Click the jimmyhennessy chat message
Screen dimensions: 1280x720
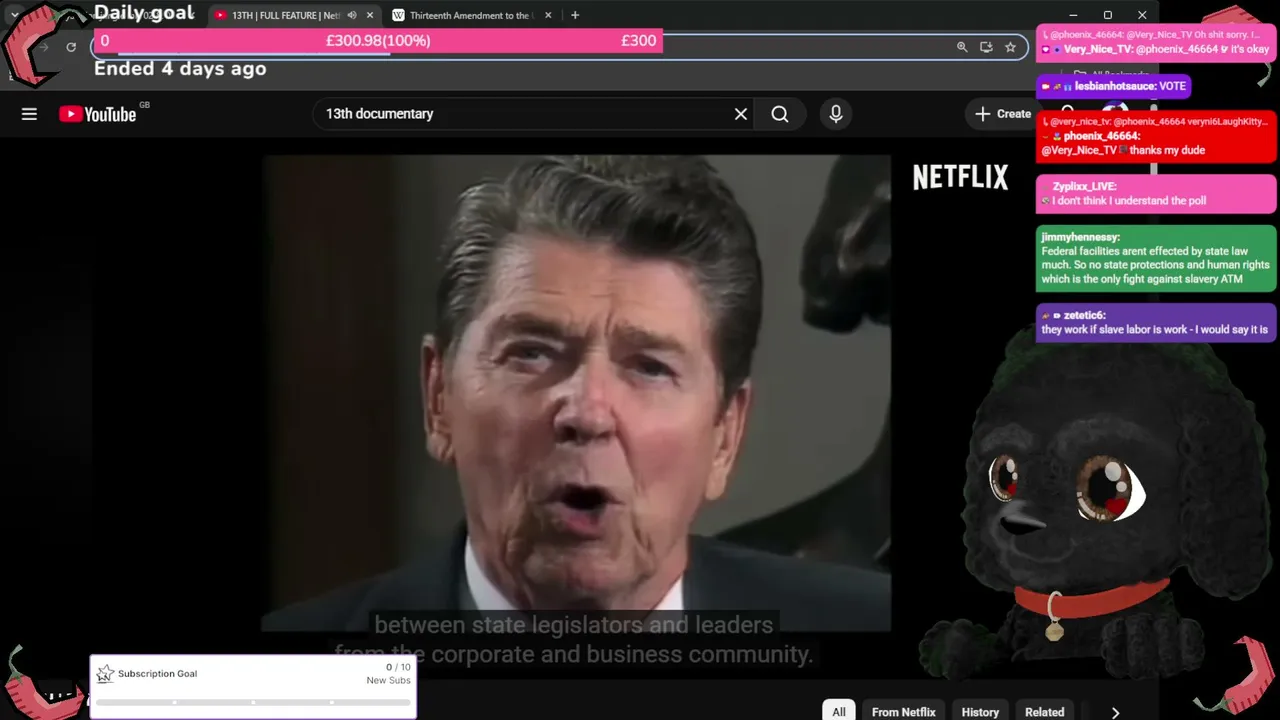(x=1156, y=259)
